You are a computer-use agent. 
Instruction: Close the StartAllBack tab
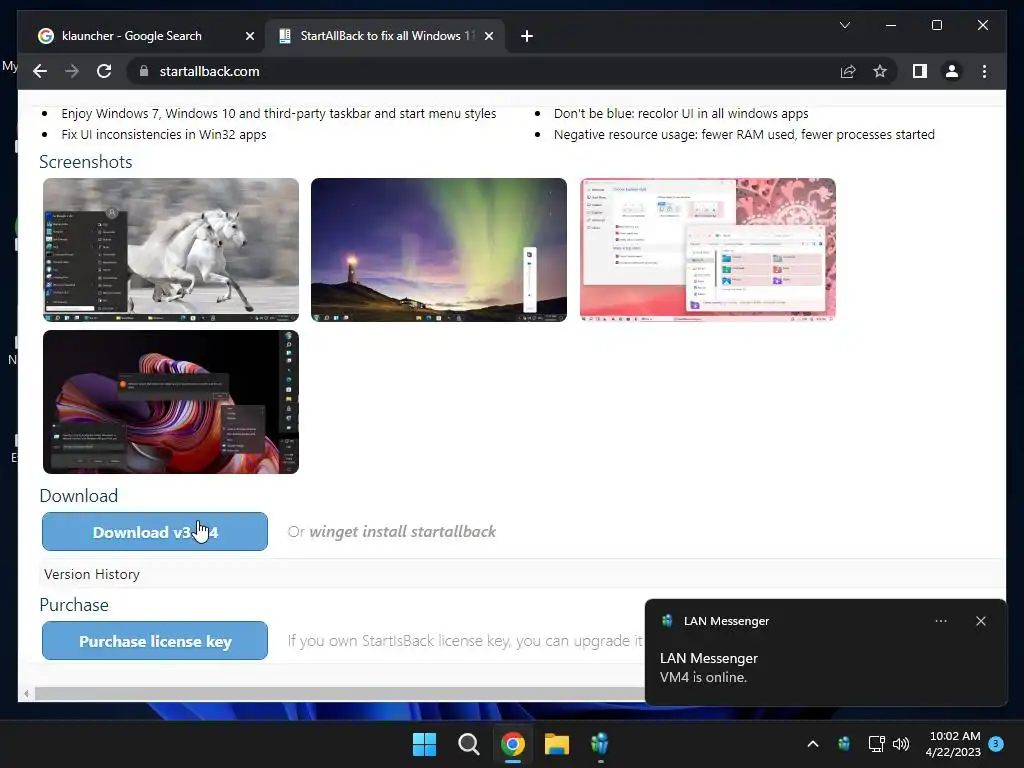click(488, 36)
